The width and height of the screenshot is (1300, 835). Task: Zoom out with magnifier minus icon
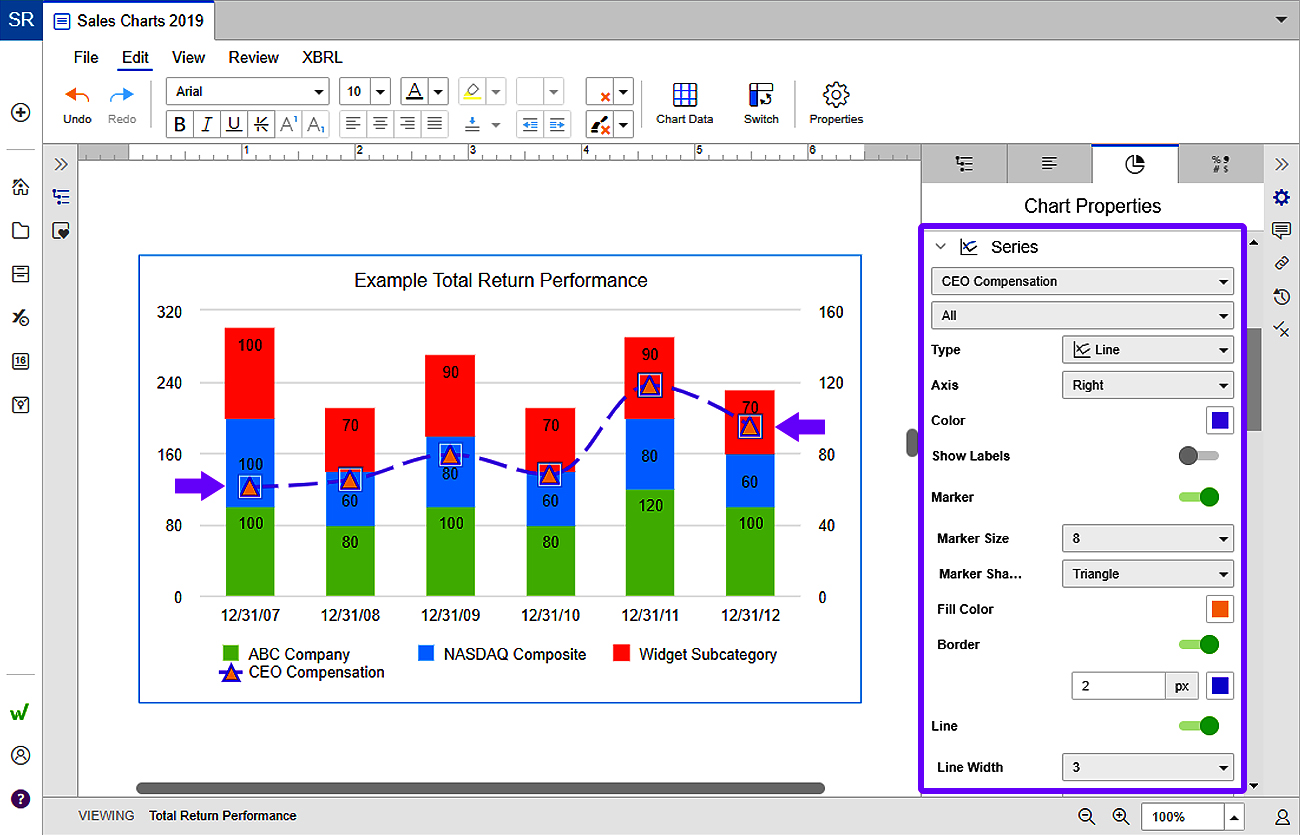pyautogui.click(x=1087, y=816)
